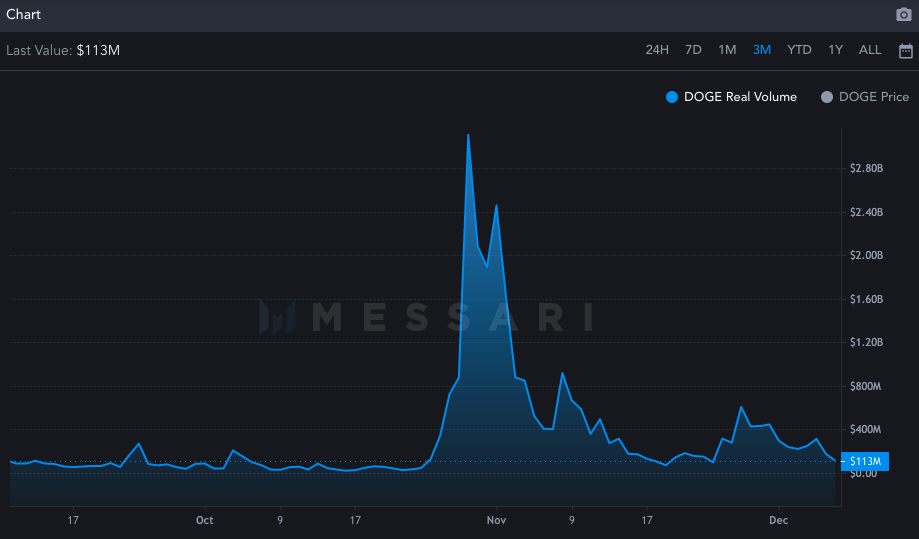
Task: Select the 7D time range
Action: [x=693, y=50]
